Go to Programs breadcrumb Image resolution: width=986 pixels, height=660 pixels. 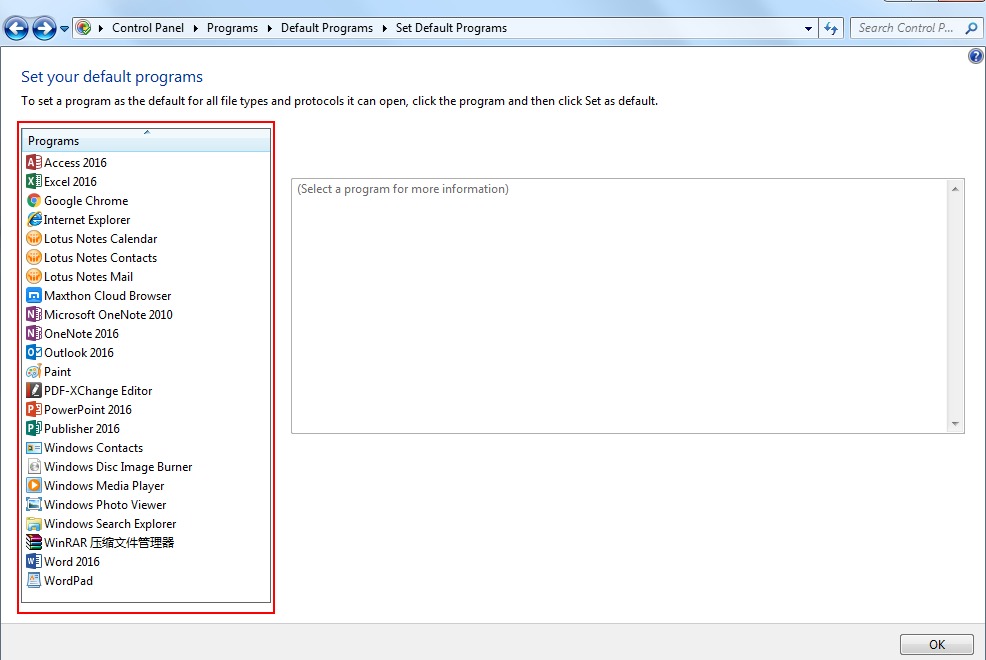pyautogui.click(x=232, y=28)
